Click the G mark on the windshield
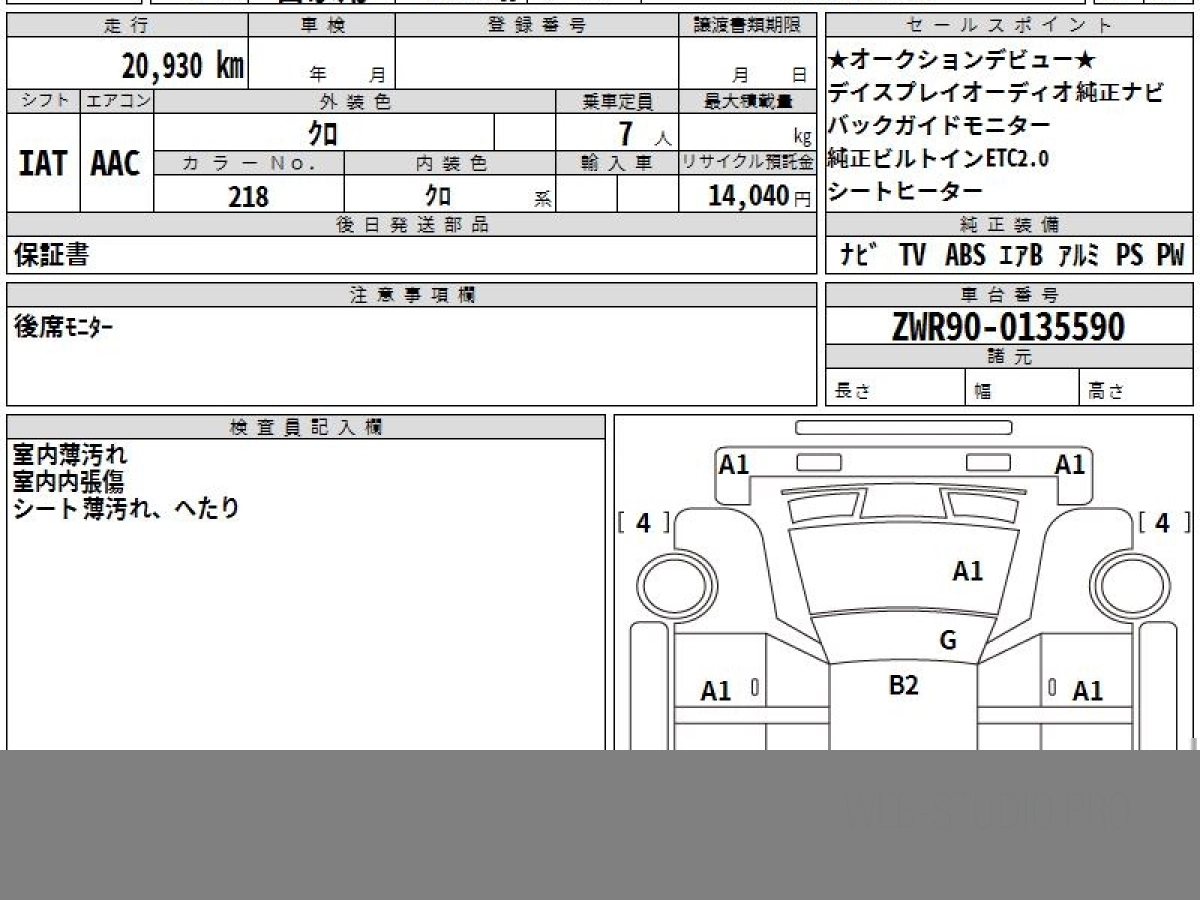The height and width of the screenshot is (900, 1200). [x=948, y=640]
